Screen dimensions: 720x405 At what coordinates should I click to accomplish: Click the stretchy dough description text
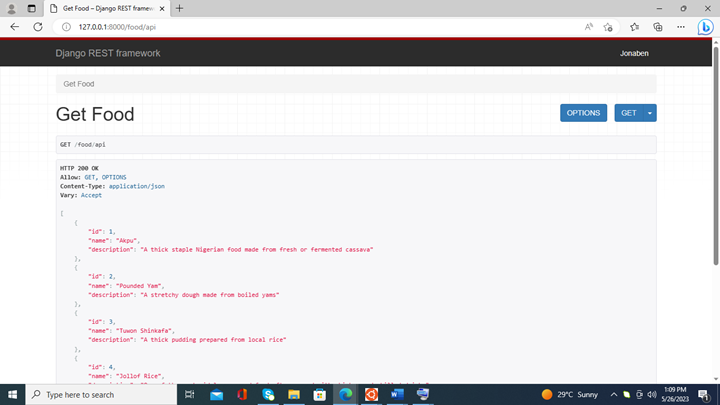pyautogui.click(x=209, y=295)
